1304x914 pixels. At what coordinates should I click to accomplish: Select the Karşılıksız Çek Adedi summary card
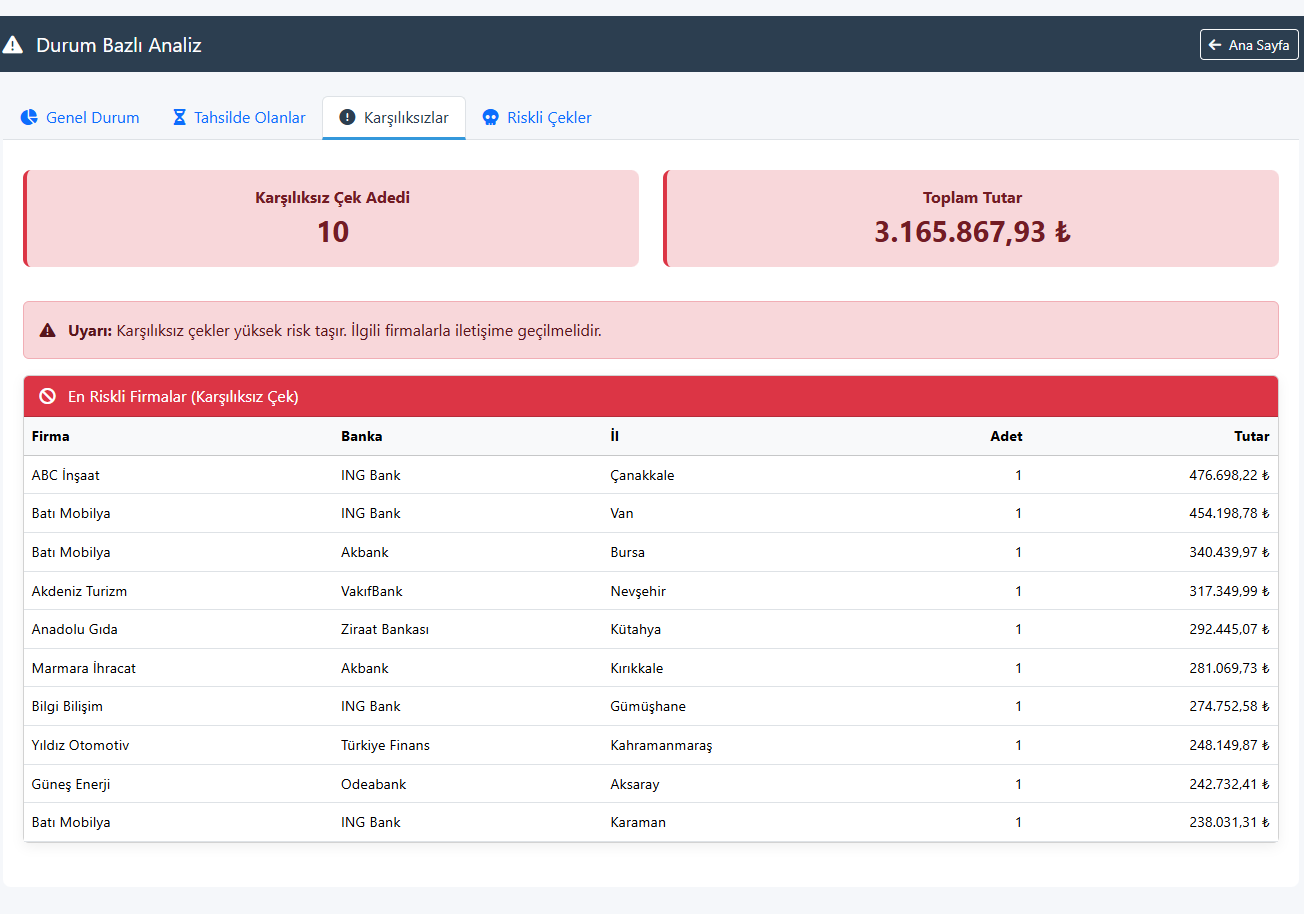pyautogui.click(x=331, y=219)
